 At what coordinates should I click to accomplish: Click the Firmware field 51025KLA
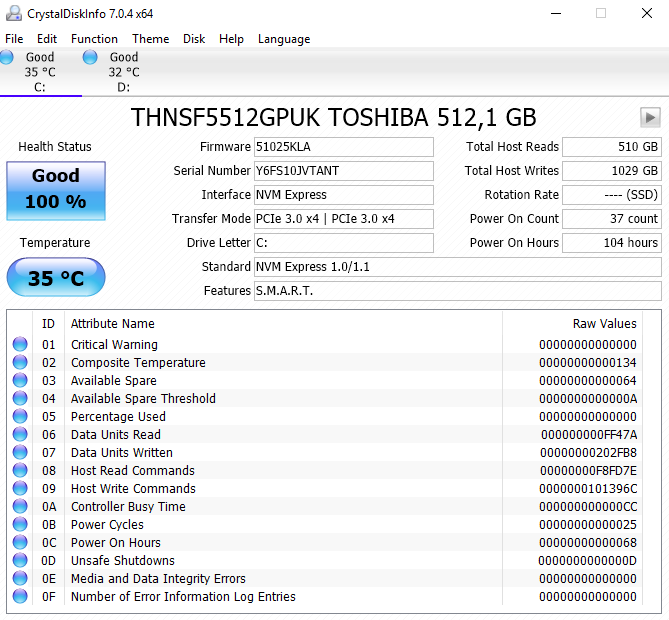(x=344, y=147)
